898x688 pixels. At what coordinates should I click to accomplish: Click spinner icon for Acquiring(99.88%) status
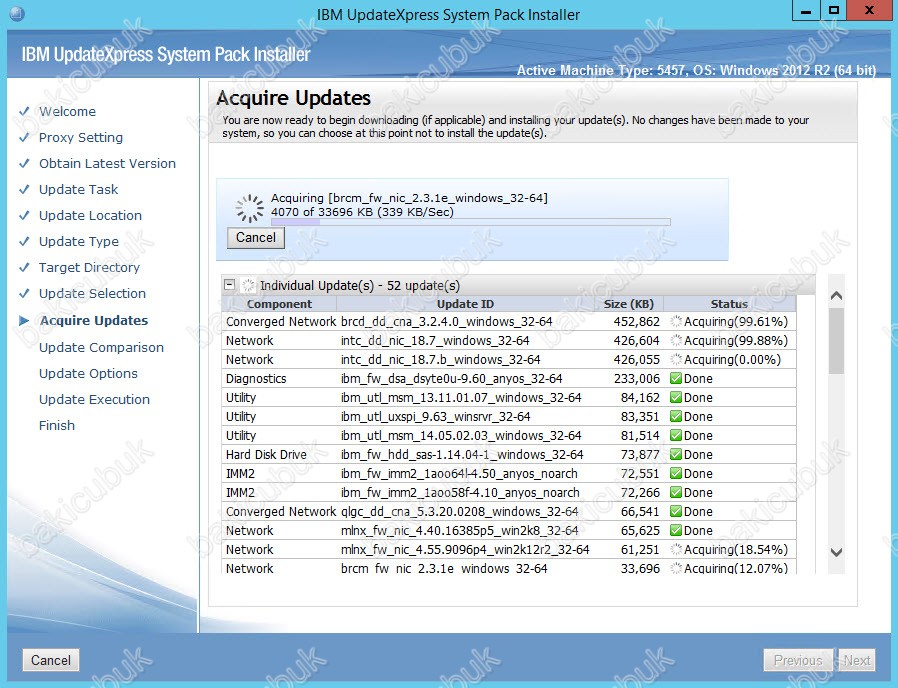(676, 340)
